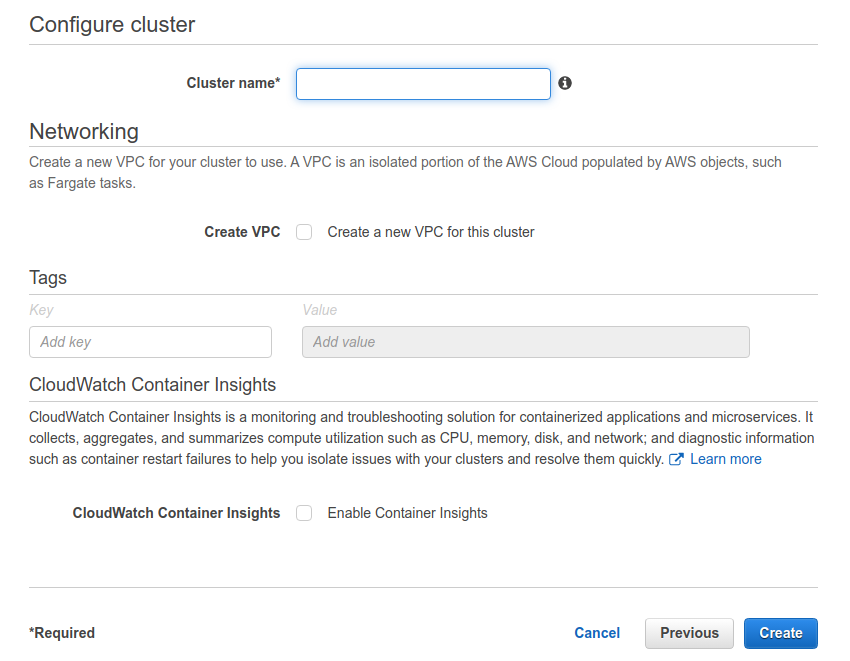Click the Add key field under Tags

click(150, 342)
